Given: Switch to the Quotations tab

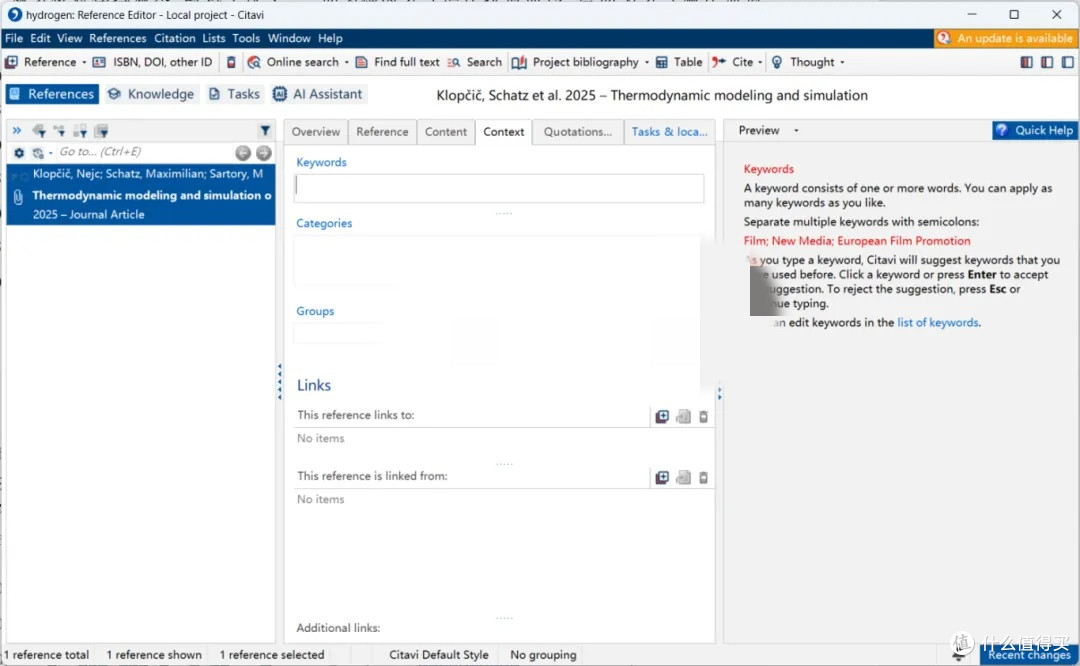Looking at the screenshot, I should pos(577,132).
